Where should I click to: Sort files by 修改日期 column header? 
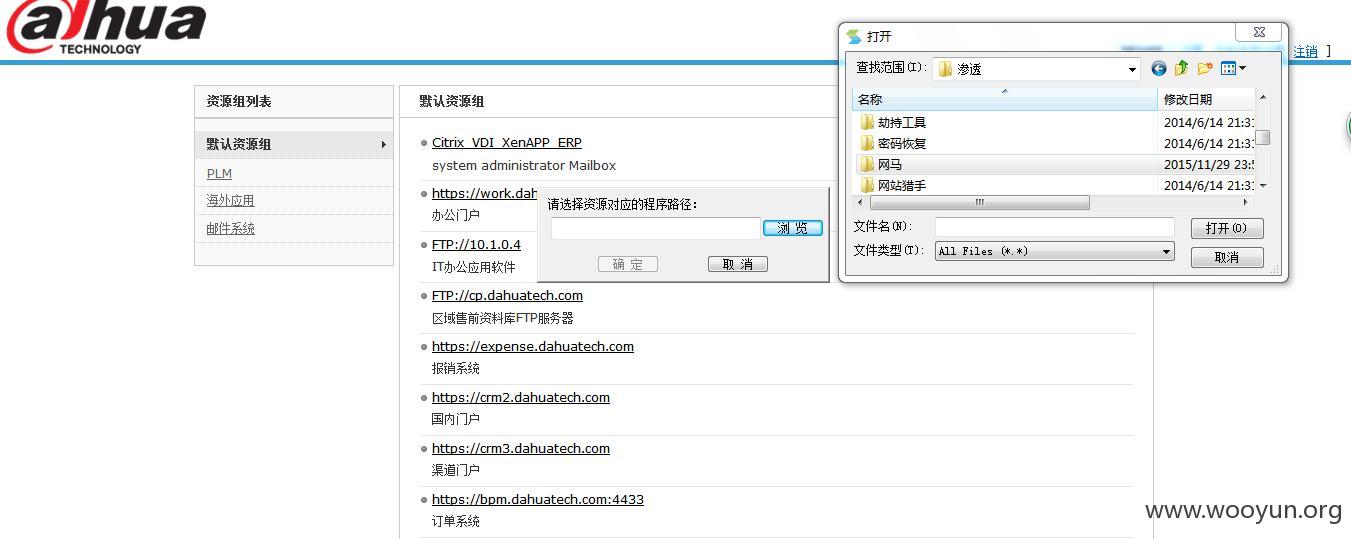[x=1206, y=99]
